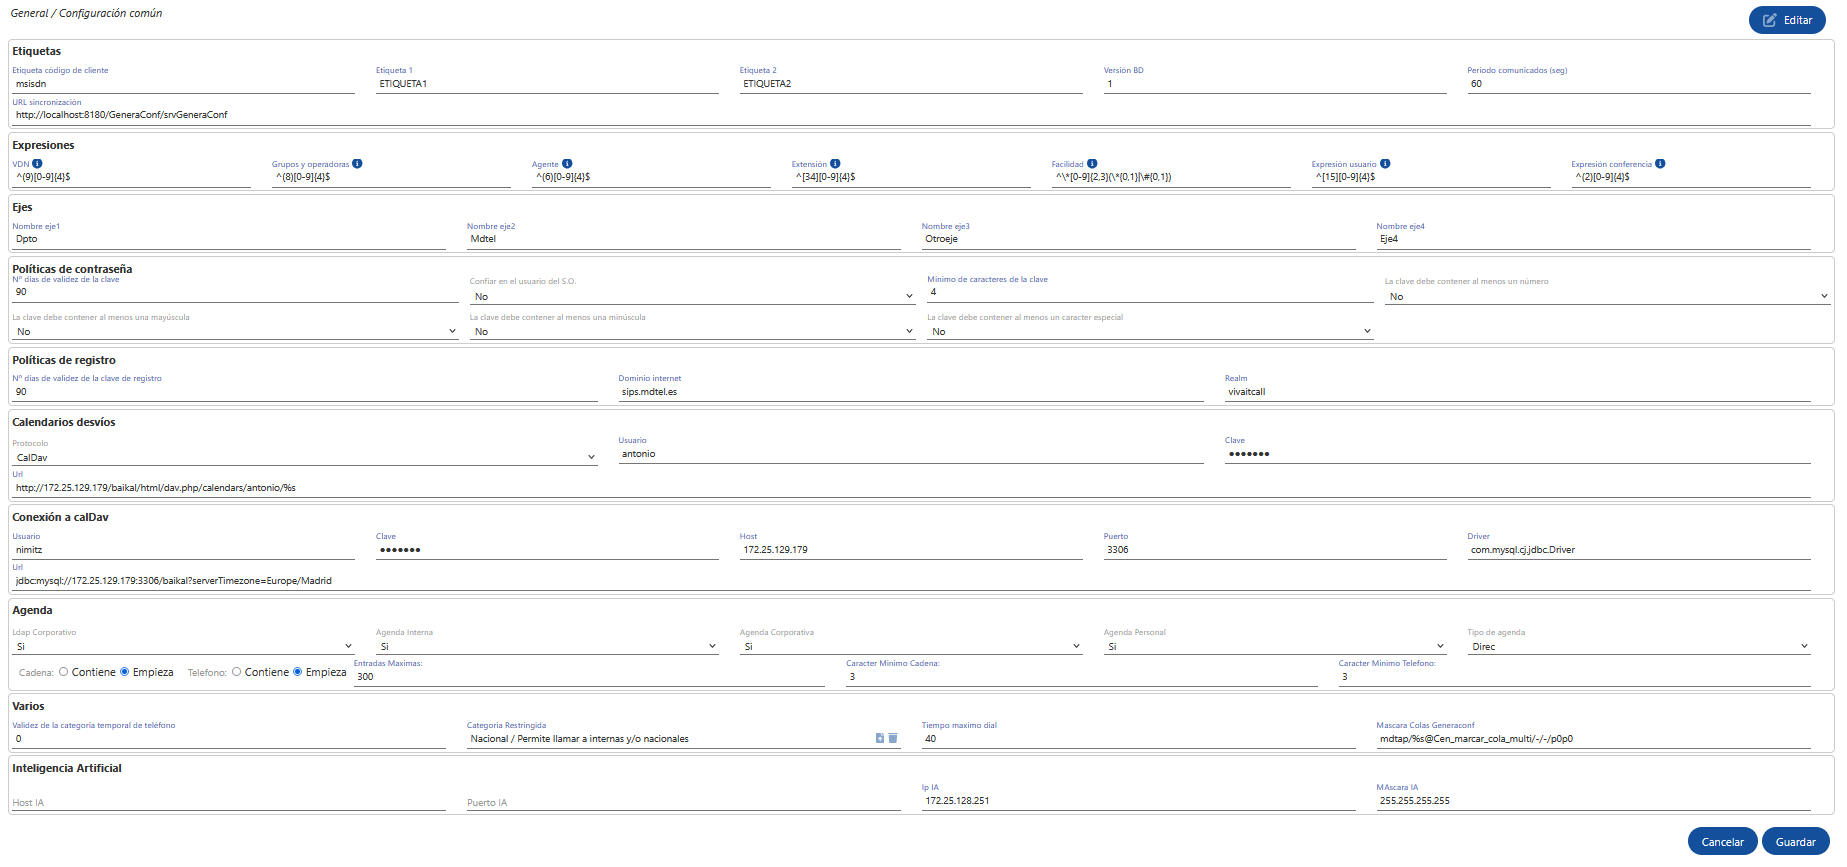Click the Etiqueta 1 input field
1847x867 pixels.
tap(547, 84)
